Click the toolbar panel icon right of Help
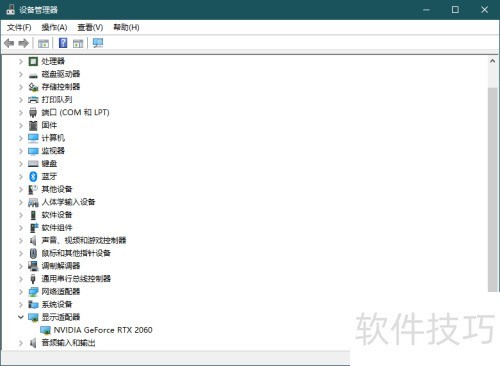Image resolution: width=500 pixels, height=366 pixels. (x=78, y=43)
